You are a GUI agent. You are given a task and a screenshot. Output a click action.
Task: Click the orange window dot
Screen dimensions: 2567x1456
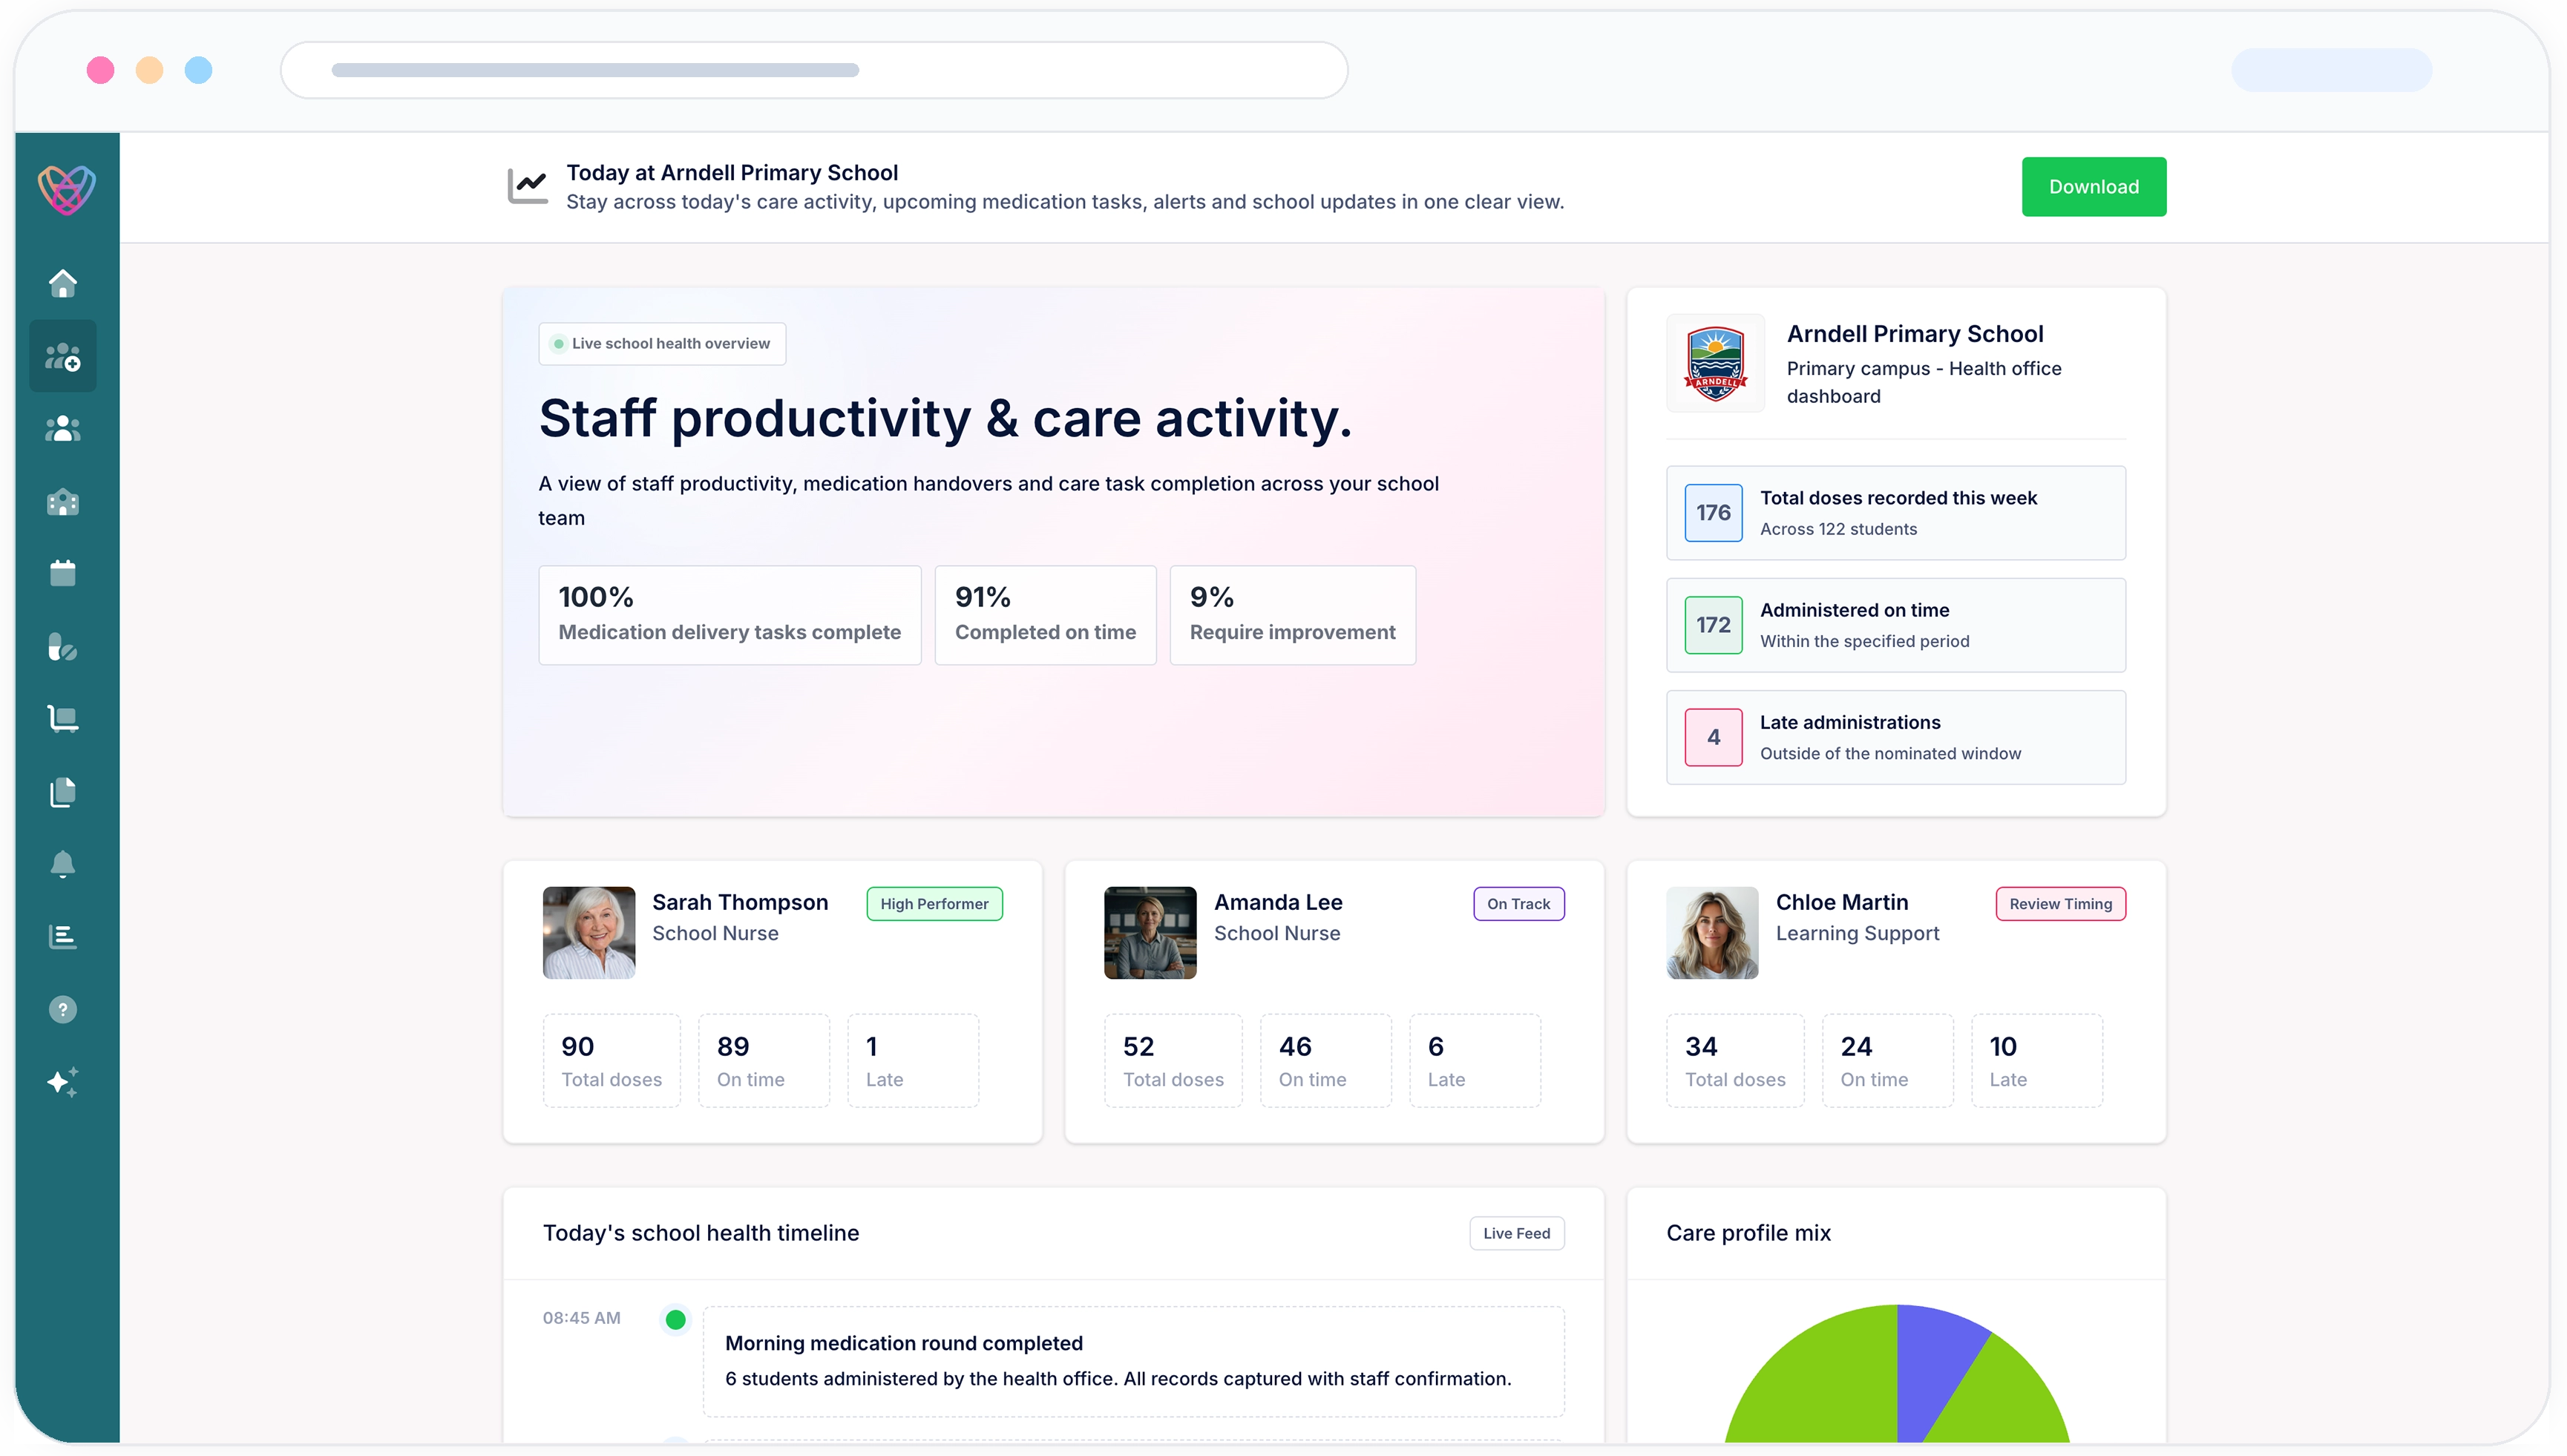[150, 70]
